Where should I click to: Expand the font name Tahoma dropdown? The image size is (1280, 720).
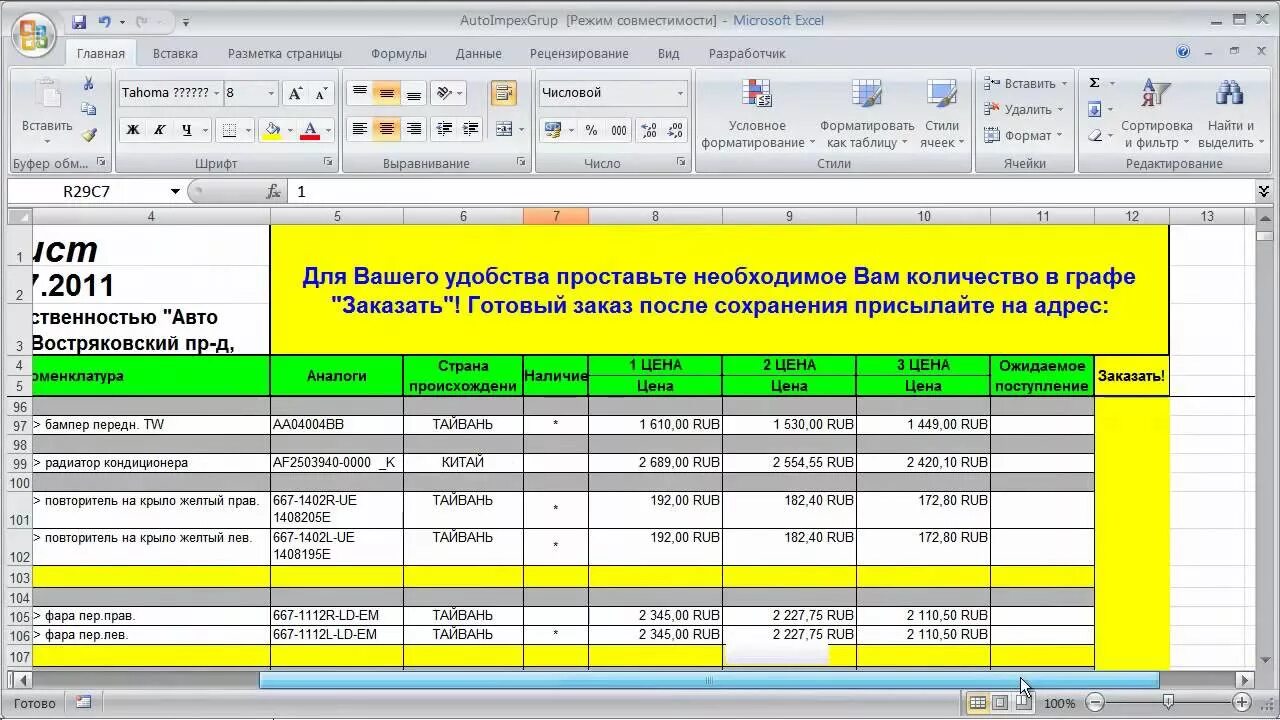coord(216,93)
